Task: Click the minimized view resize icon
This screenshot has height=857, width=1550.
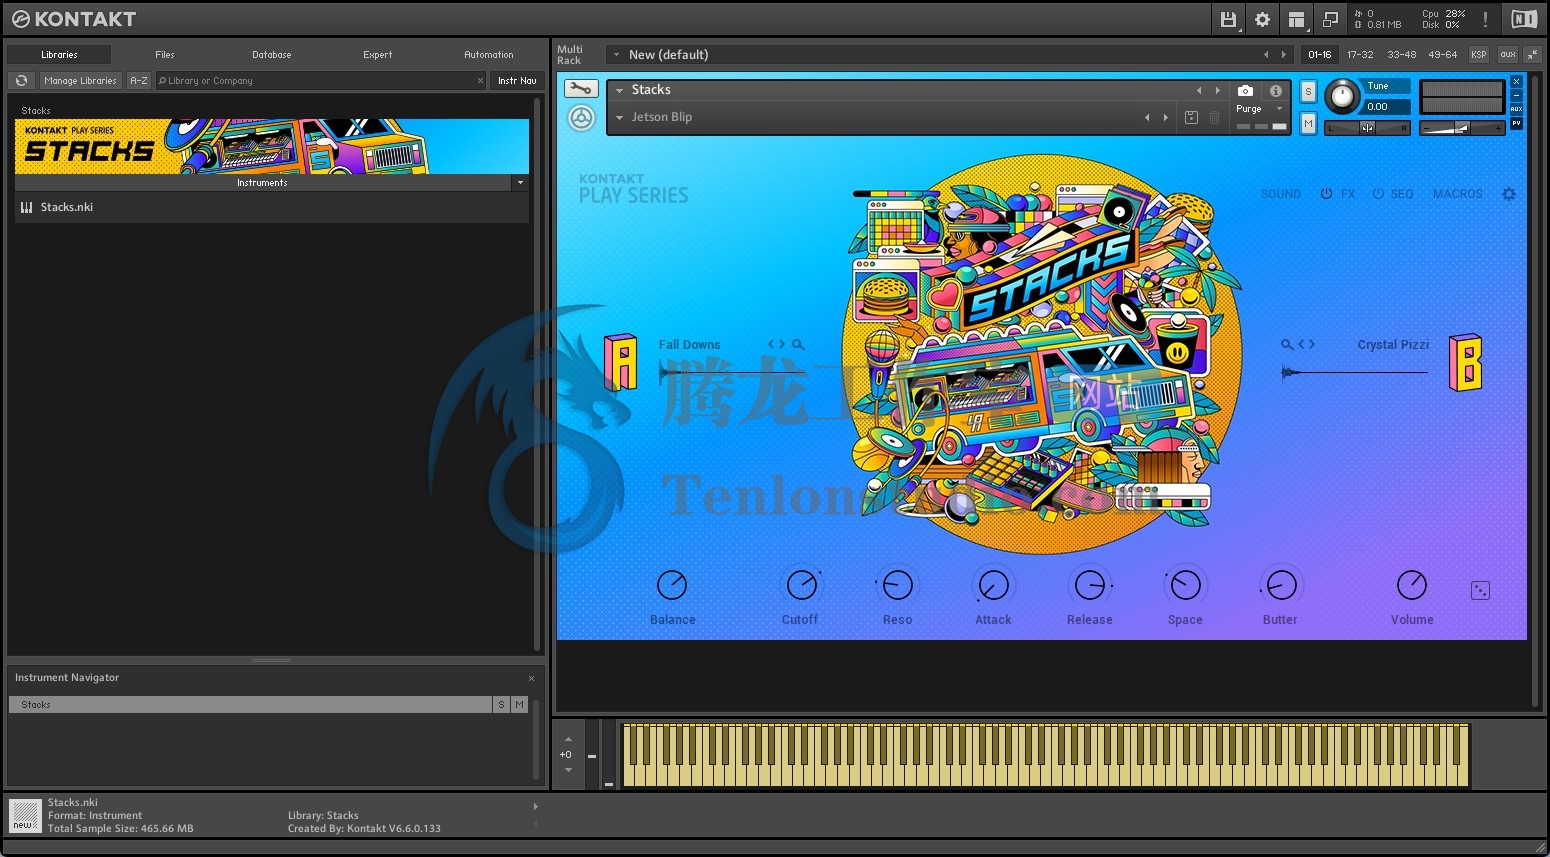Action: pyautogui.click(x=1330, y=19)
